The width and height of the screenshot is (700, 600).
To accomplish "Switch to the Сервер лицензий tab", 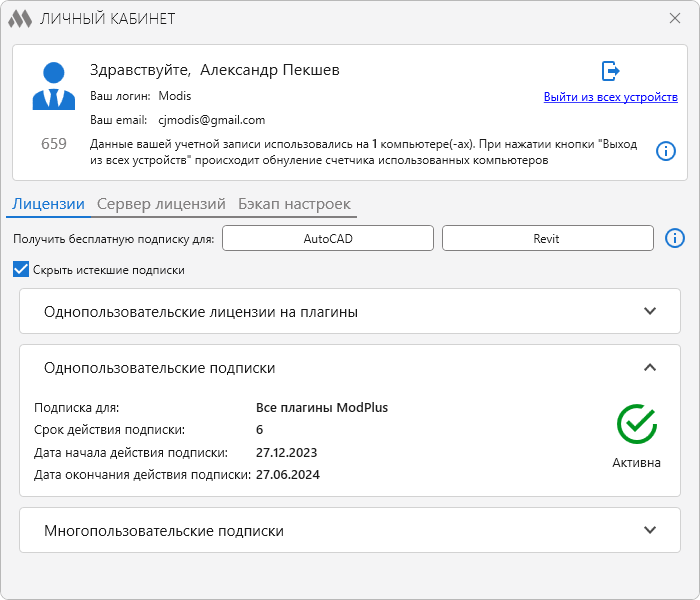I will click(161, 204).
